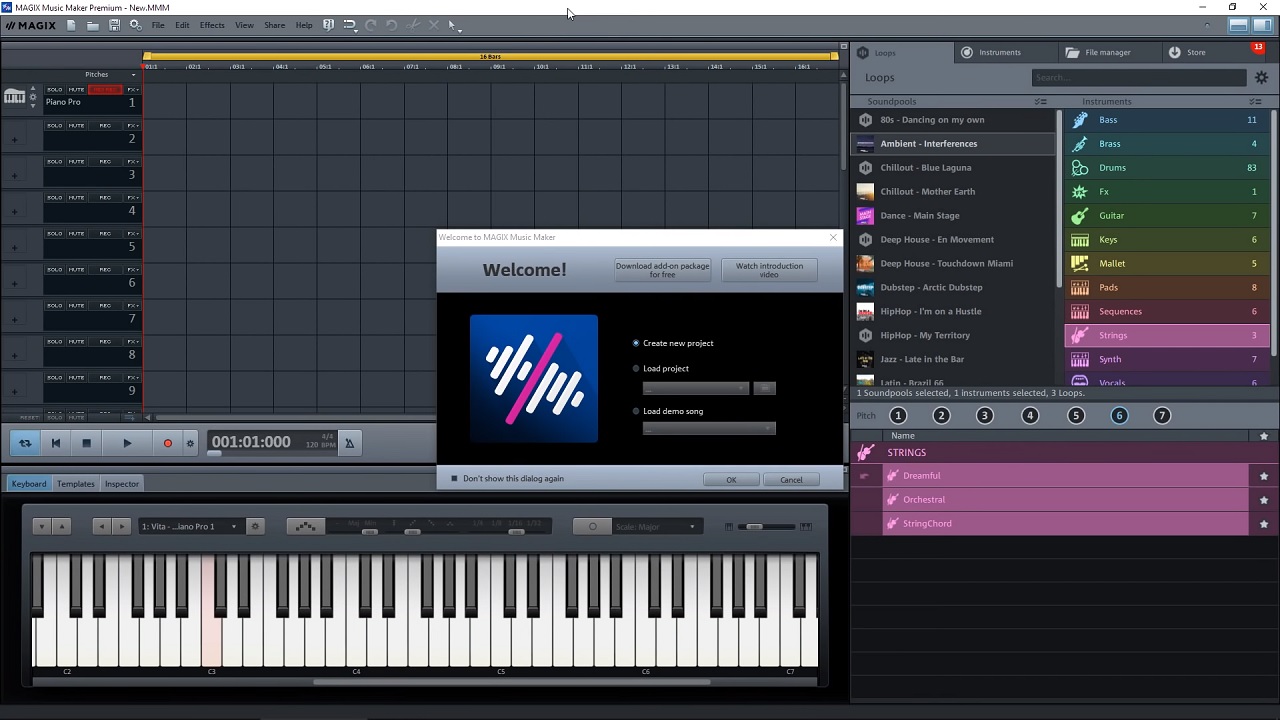Click the metronome icon beside tempo
1280x720 pixels.
(x=349, y=443)
